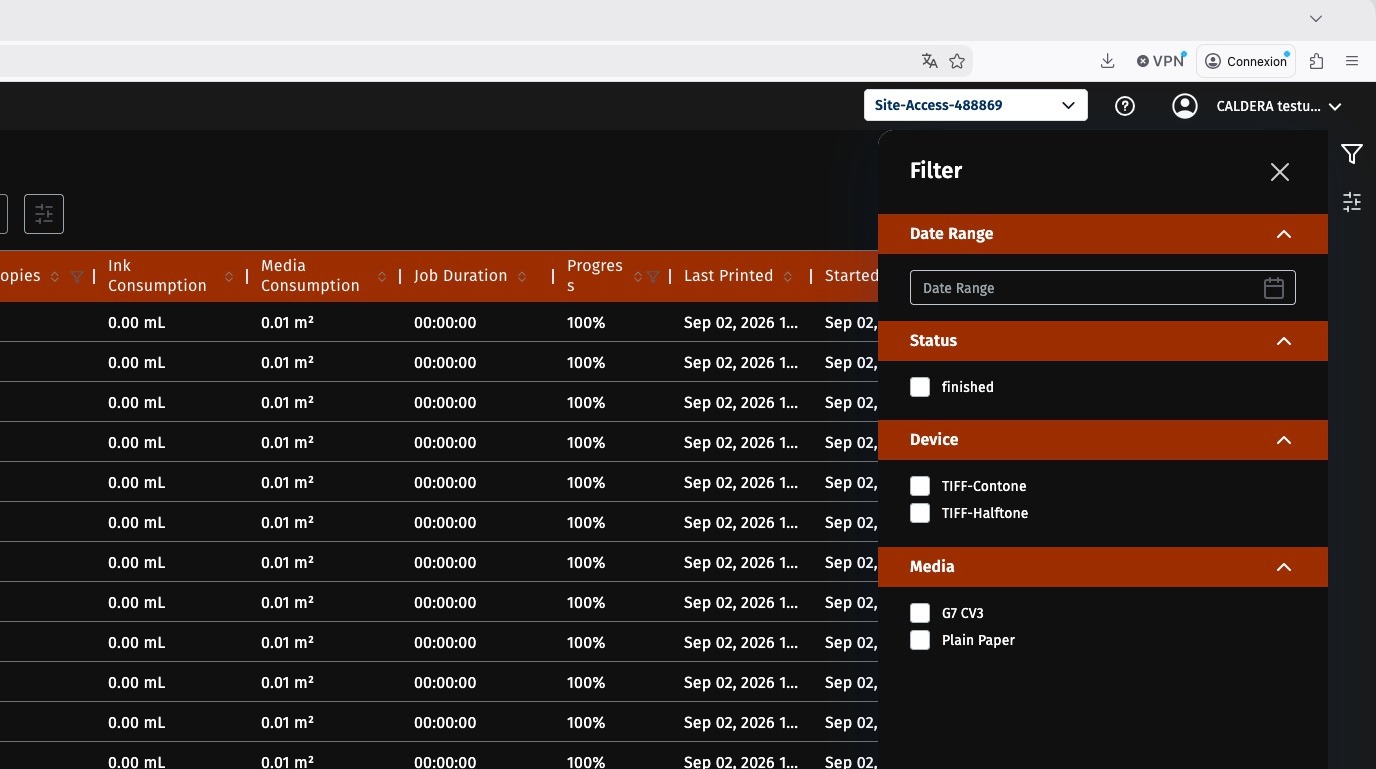Collapse the Media section
This screenshot has height=769, width=1376.
point(1284,567)
